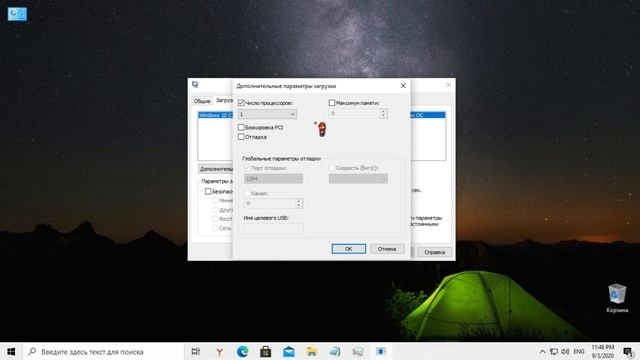This screenshot has width=640, height=360.
Task: Check the Блокировка PCI option
Action: [241, 127]
